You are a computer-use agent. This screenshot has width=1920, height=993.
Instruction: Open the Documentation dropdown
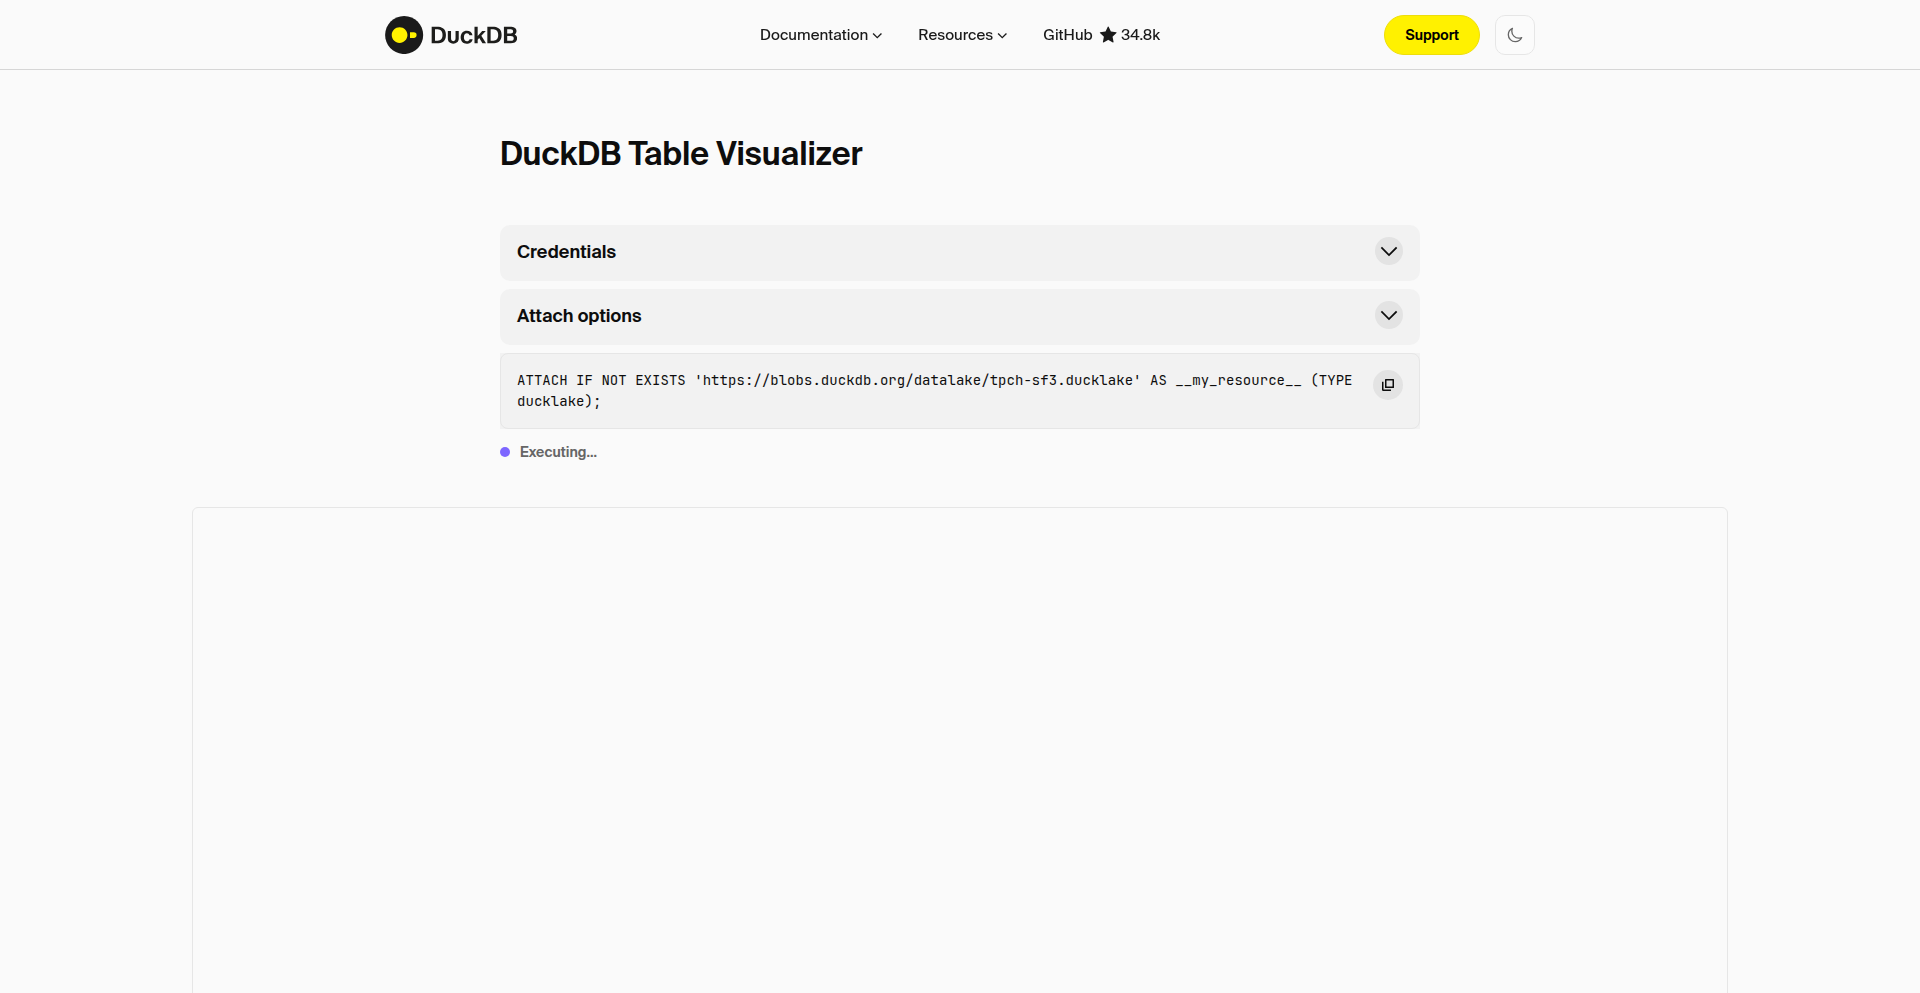tap(820, 34)
